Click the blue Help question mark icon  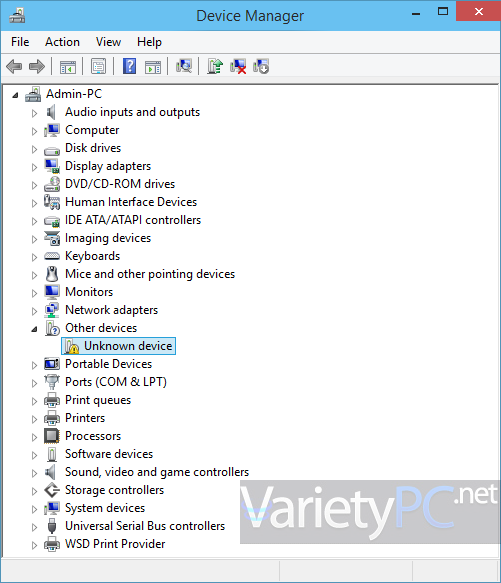[129, 67]
